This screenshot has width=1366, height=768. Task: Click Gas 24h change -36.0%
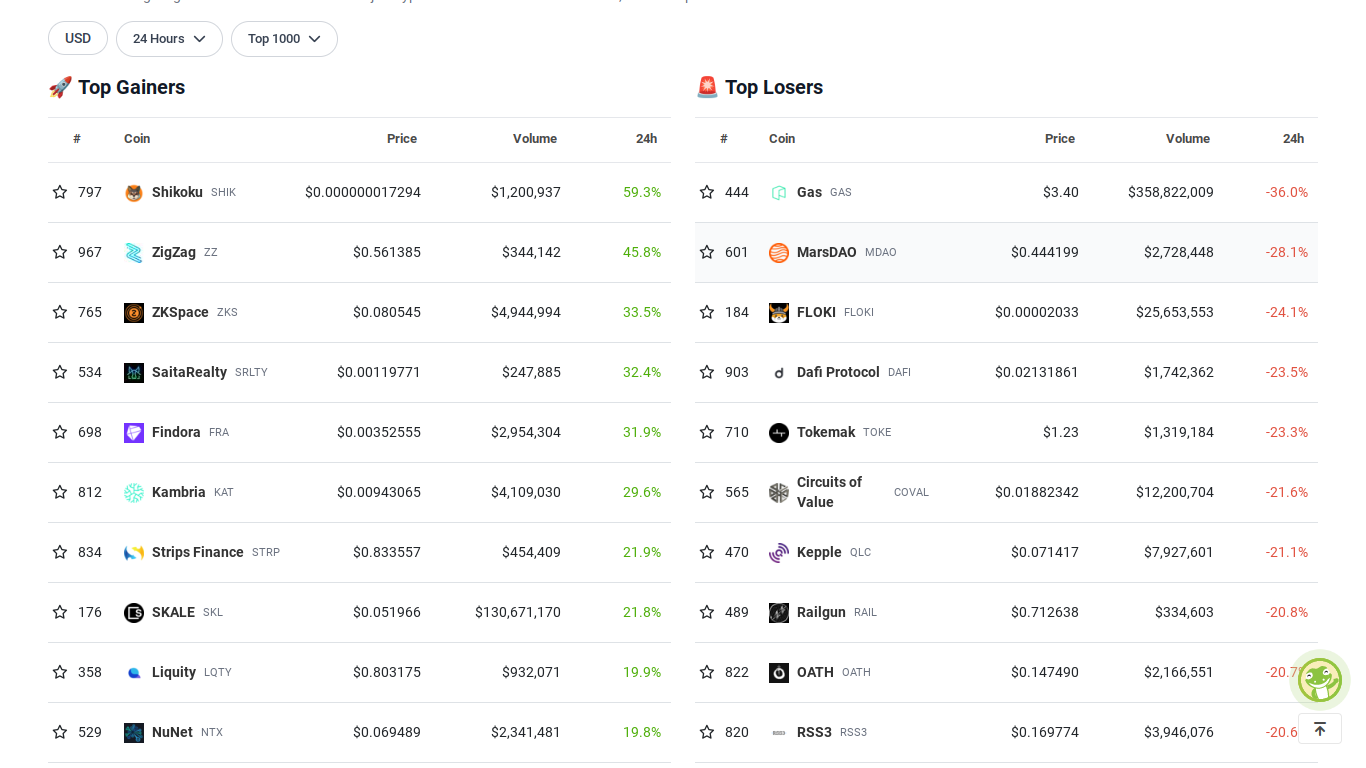(x=1287, y=192)
